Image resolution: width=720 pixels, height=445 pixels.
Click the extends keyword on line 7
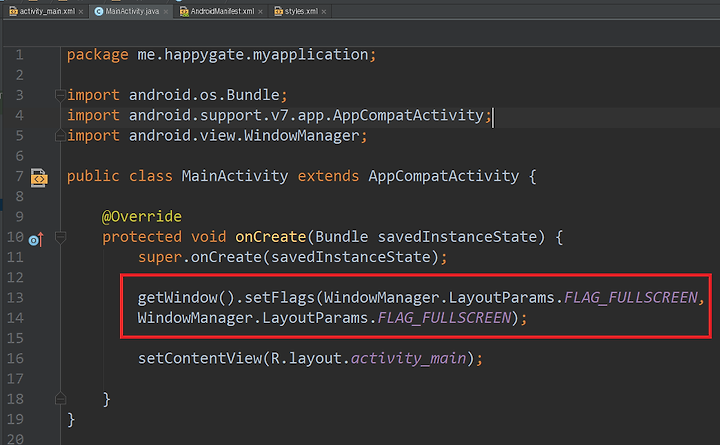tap(328, 176)
